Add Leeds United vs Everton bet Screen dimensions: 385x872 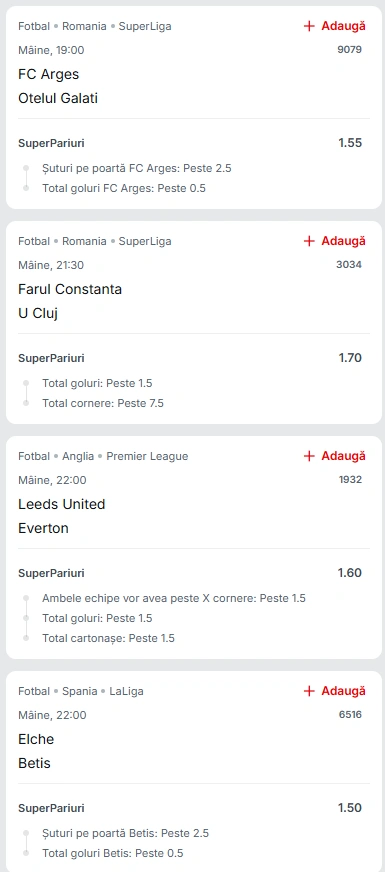[x=335, y=456]
